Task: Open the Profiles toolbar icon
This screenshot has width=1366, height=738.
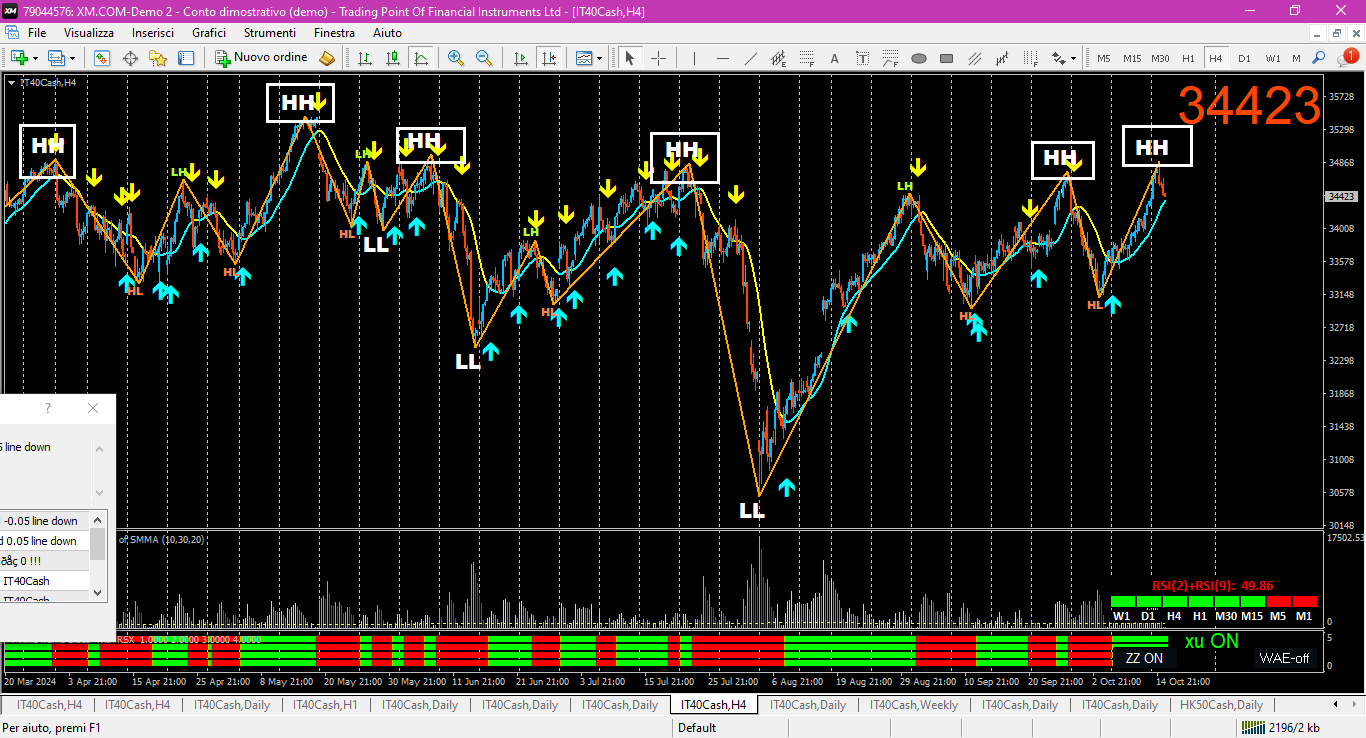Action: 56,58
